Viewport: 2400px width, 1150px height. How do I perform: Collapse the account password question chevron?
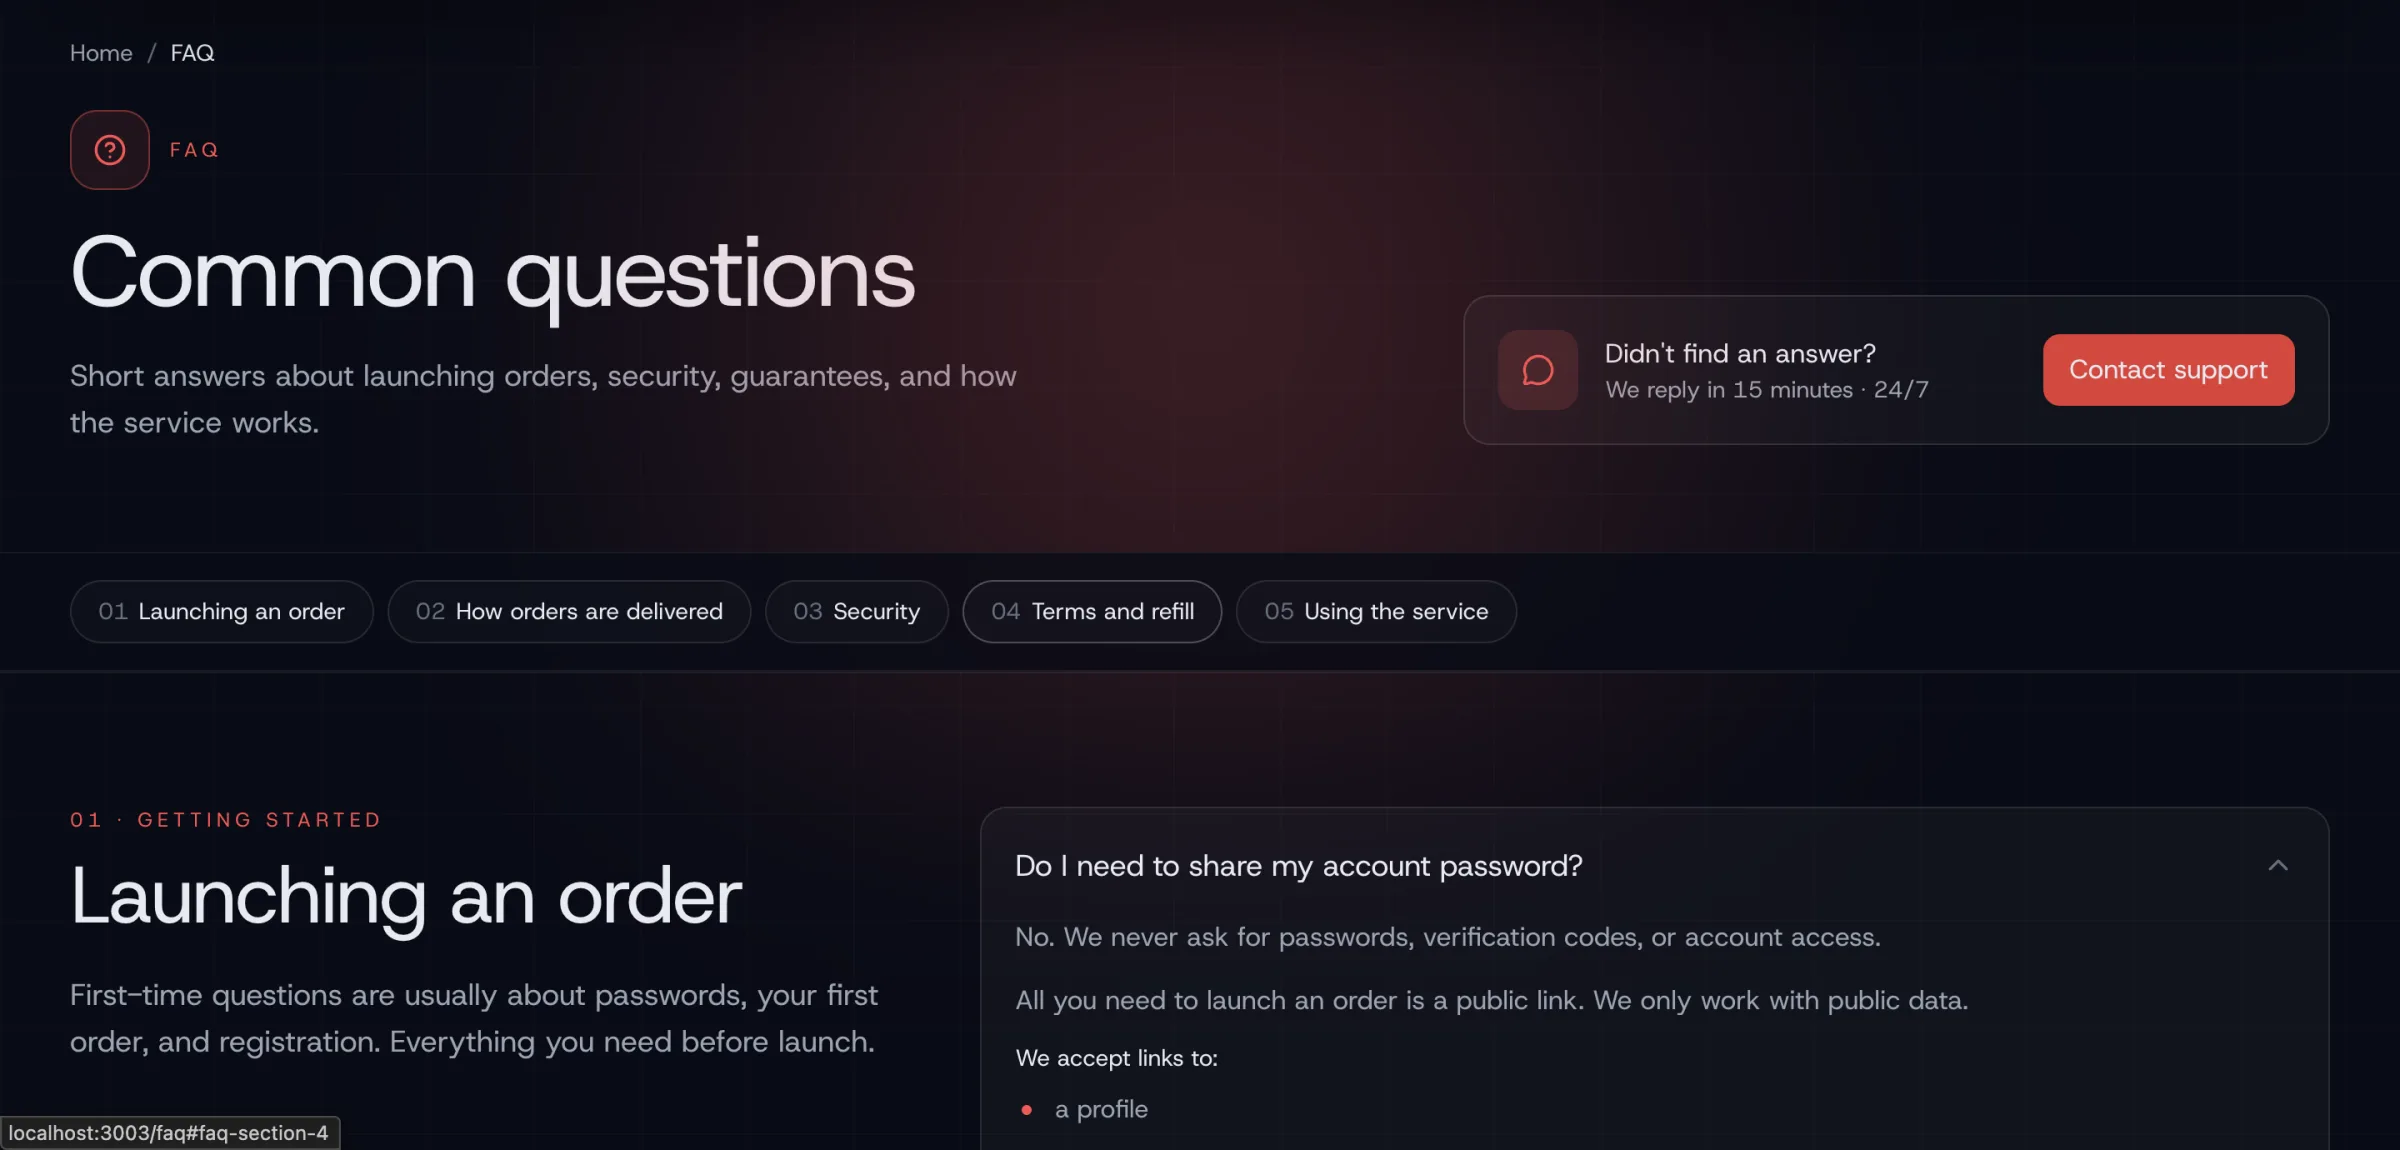[2278, 866]
